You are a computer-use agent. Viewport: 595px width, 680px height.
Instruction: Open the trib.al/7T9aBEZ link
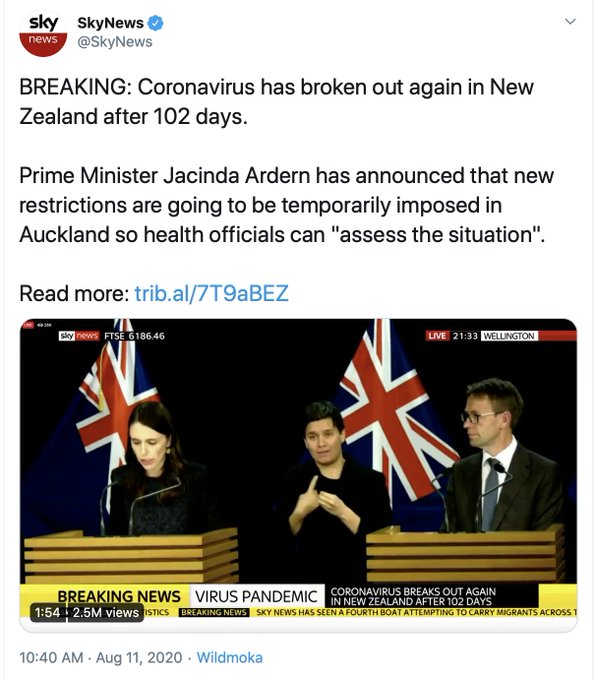click(211, 293)
